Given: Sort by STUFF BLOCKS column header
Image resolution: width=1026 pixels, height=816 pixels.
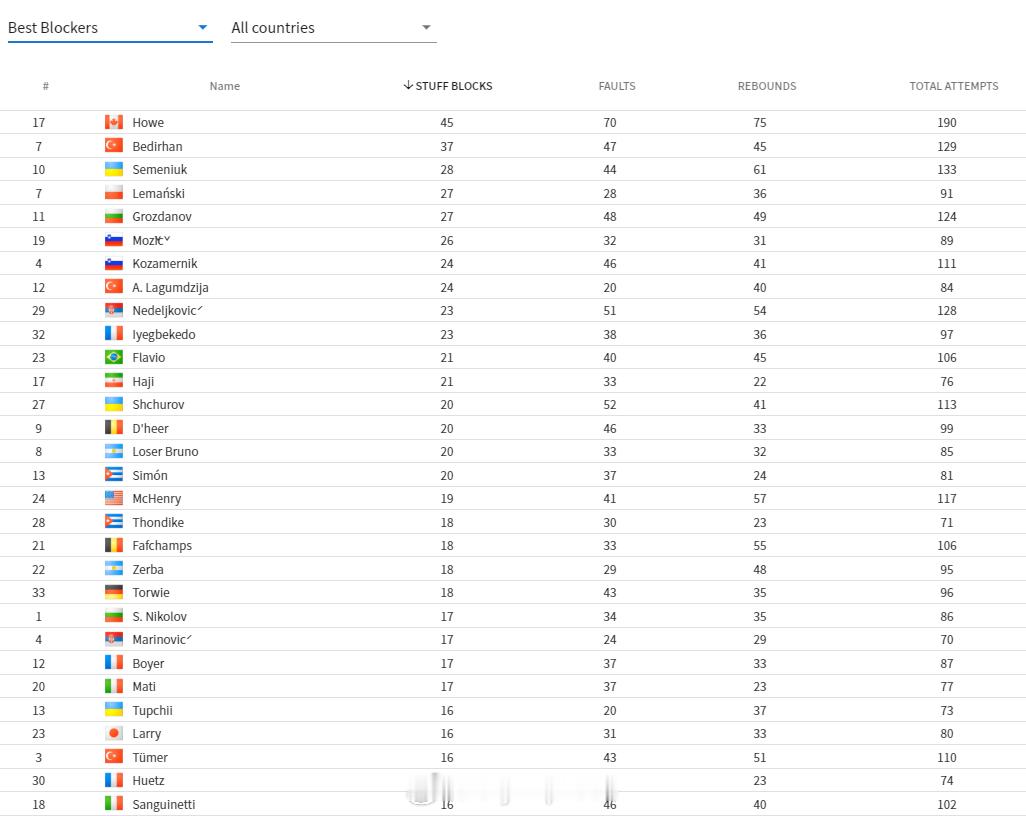Looking at the screenshot, I should coord(448,86).
